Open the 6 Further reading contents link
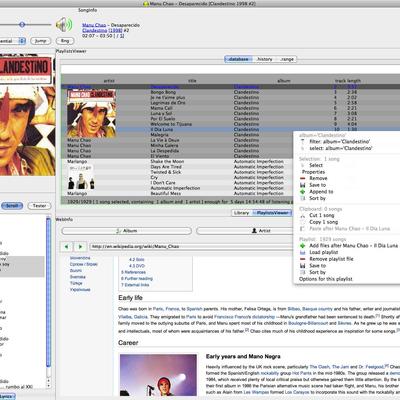400x400 pixels. click(x=137, y=279)
